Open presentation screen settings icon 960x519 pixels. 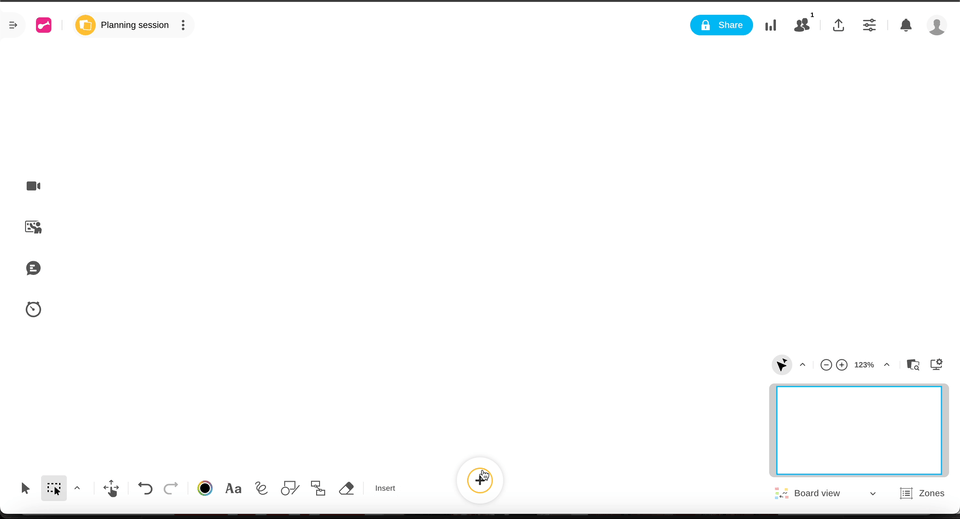(x=936, y=365)
